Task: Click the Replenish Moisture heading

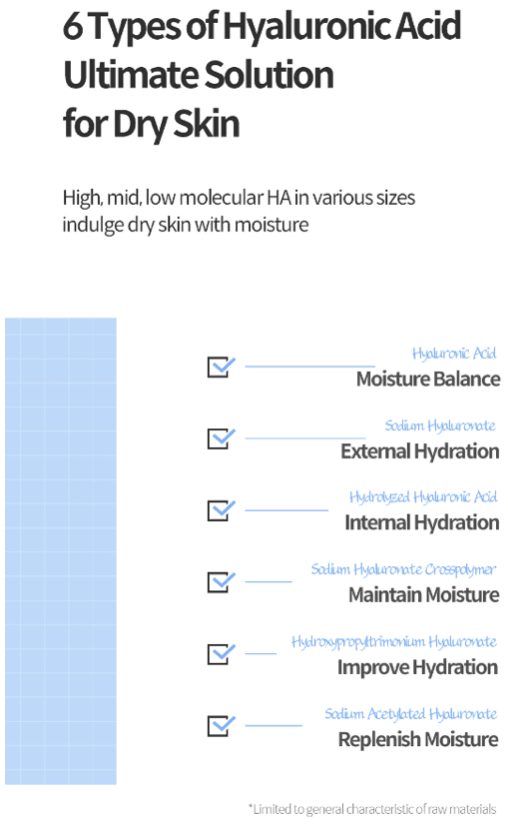Action: pyautogui.click(x=418, y=739)
